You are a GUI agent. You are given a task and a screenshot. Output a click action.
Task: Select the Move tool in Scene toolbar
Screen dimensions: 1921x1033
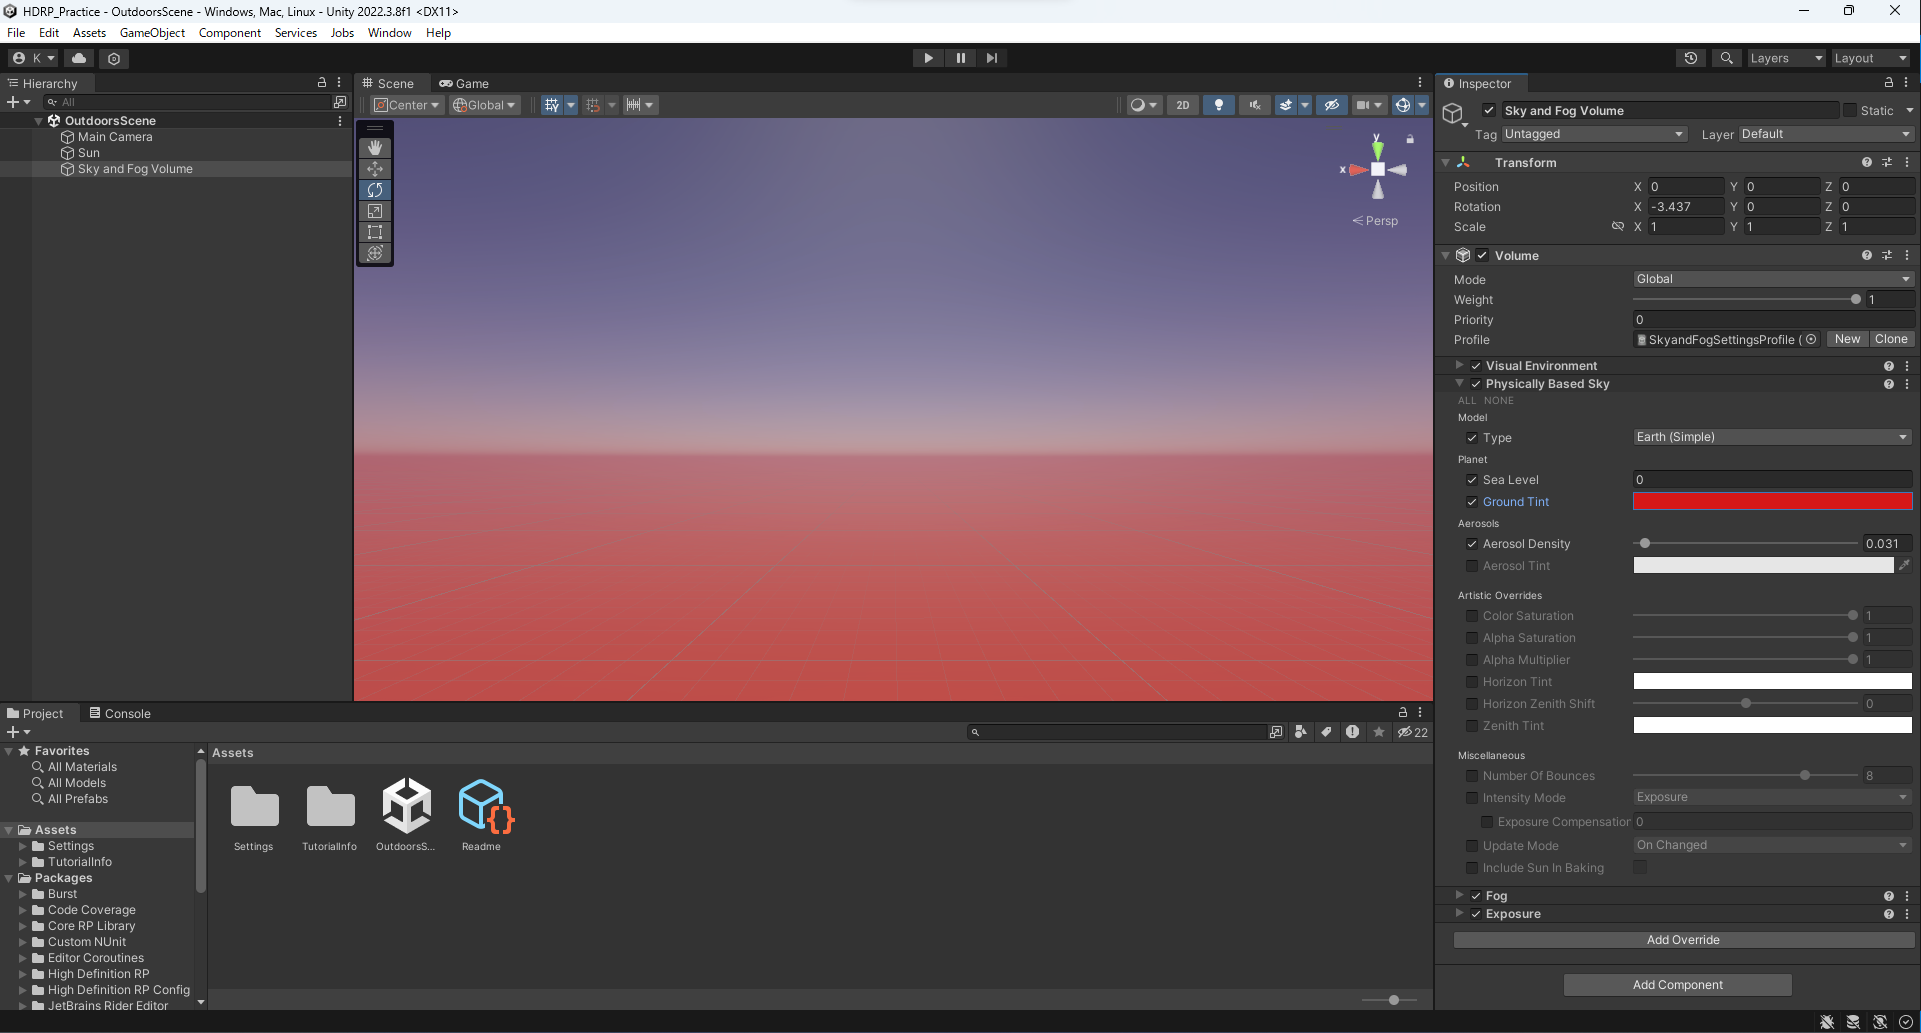tap(375, 169)
